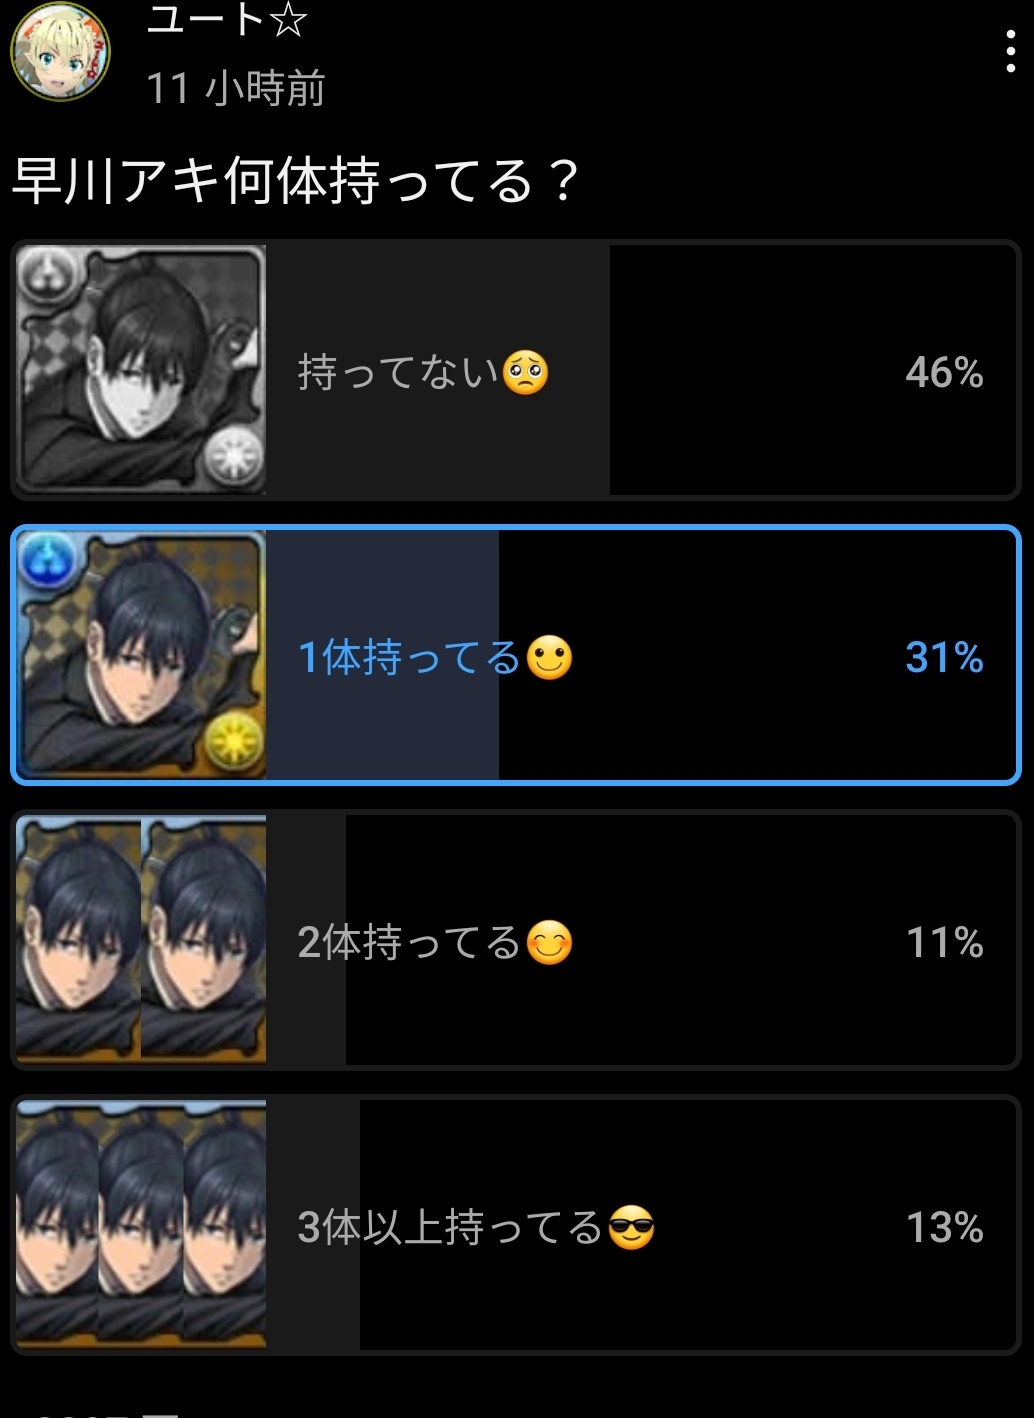Tap the 11 小時前 timestamp
This screenshot has width=1034, height=1418.
coord(236,88)
